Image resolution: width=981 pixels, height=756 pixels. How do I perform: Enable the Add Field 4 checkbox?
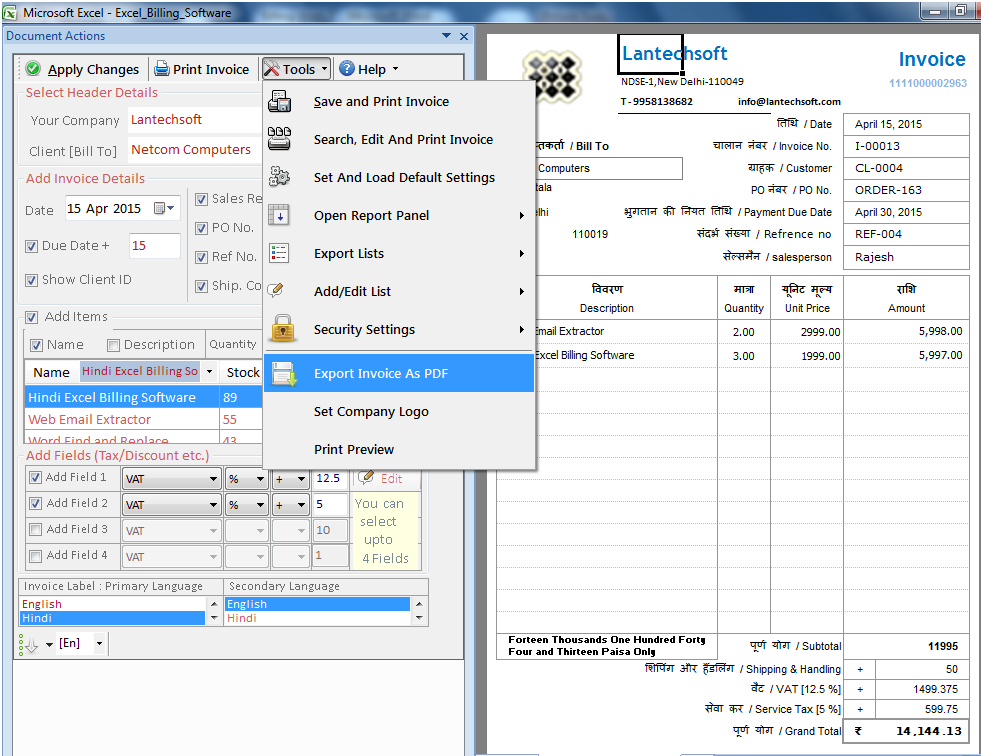pyautogui.click(x=36, y=556)
